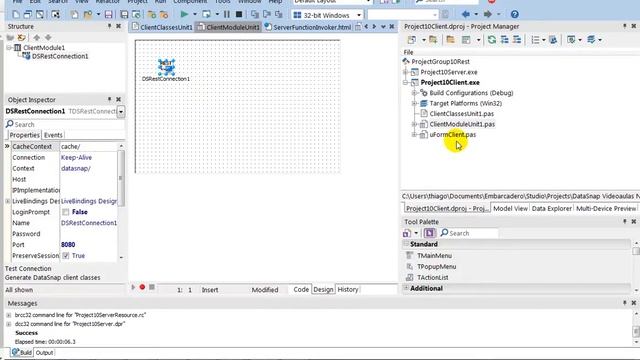Screen dimensions: 640x360
Task: Click the move-down arrow in Structure panel
Action: pyautogui.click(x=48, y=38)
